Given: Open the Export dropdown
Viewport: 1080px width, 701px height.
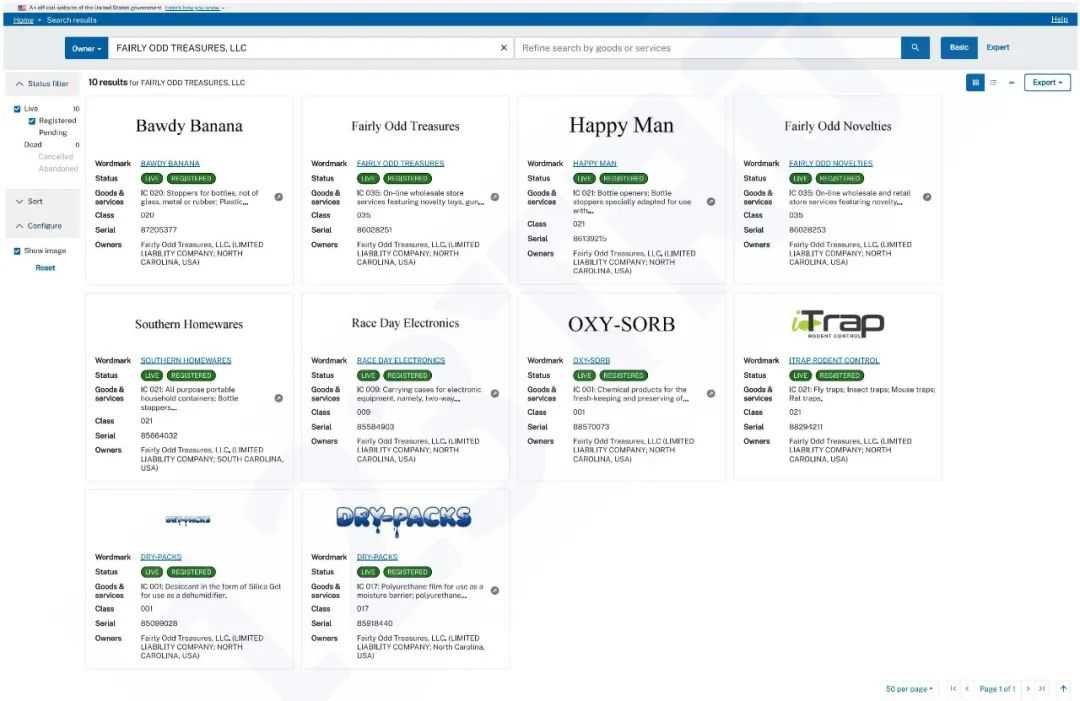Looking at the screenshot, I should coord(1047,83).
